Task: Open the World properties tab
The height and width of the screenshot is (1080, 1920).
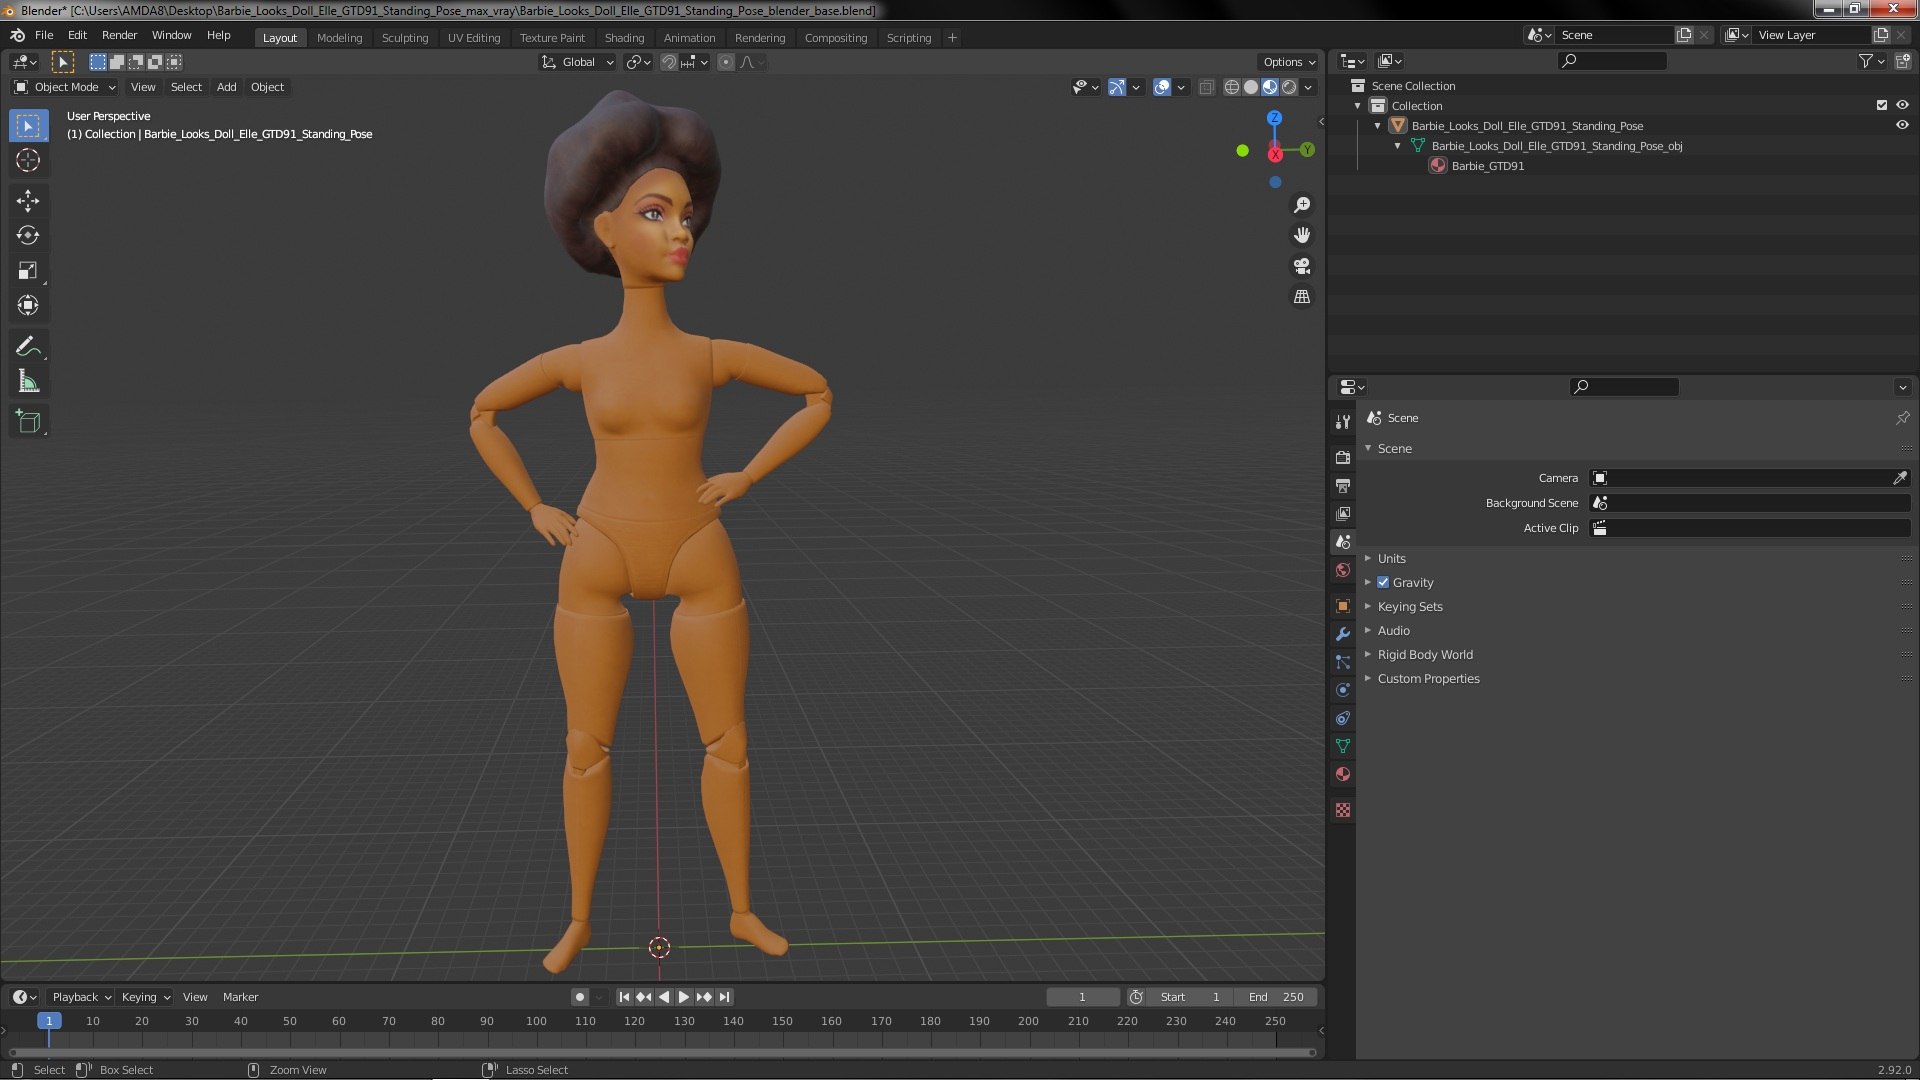Action: click(1343, 570)
